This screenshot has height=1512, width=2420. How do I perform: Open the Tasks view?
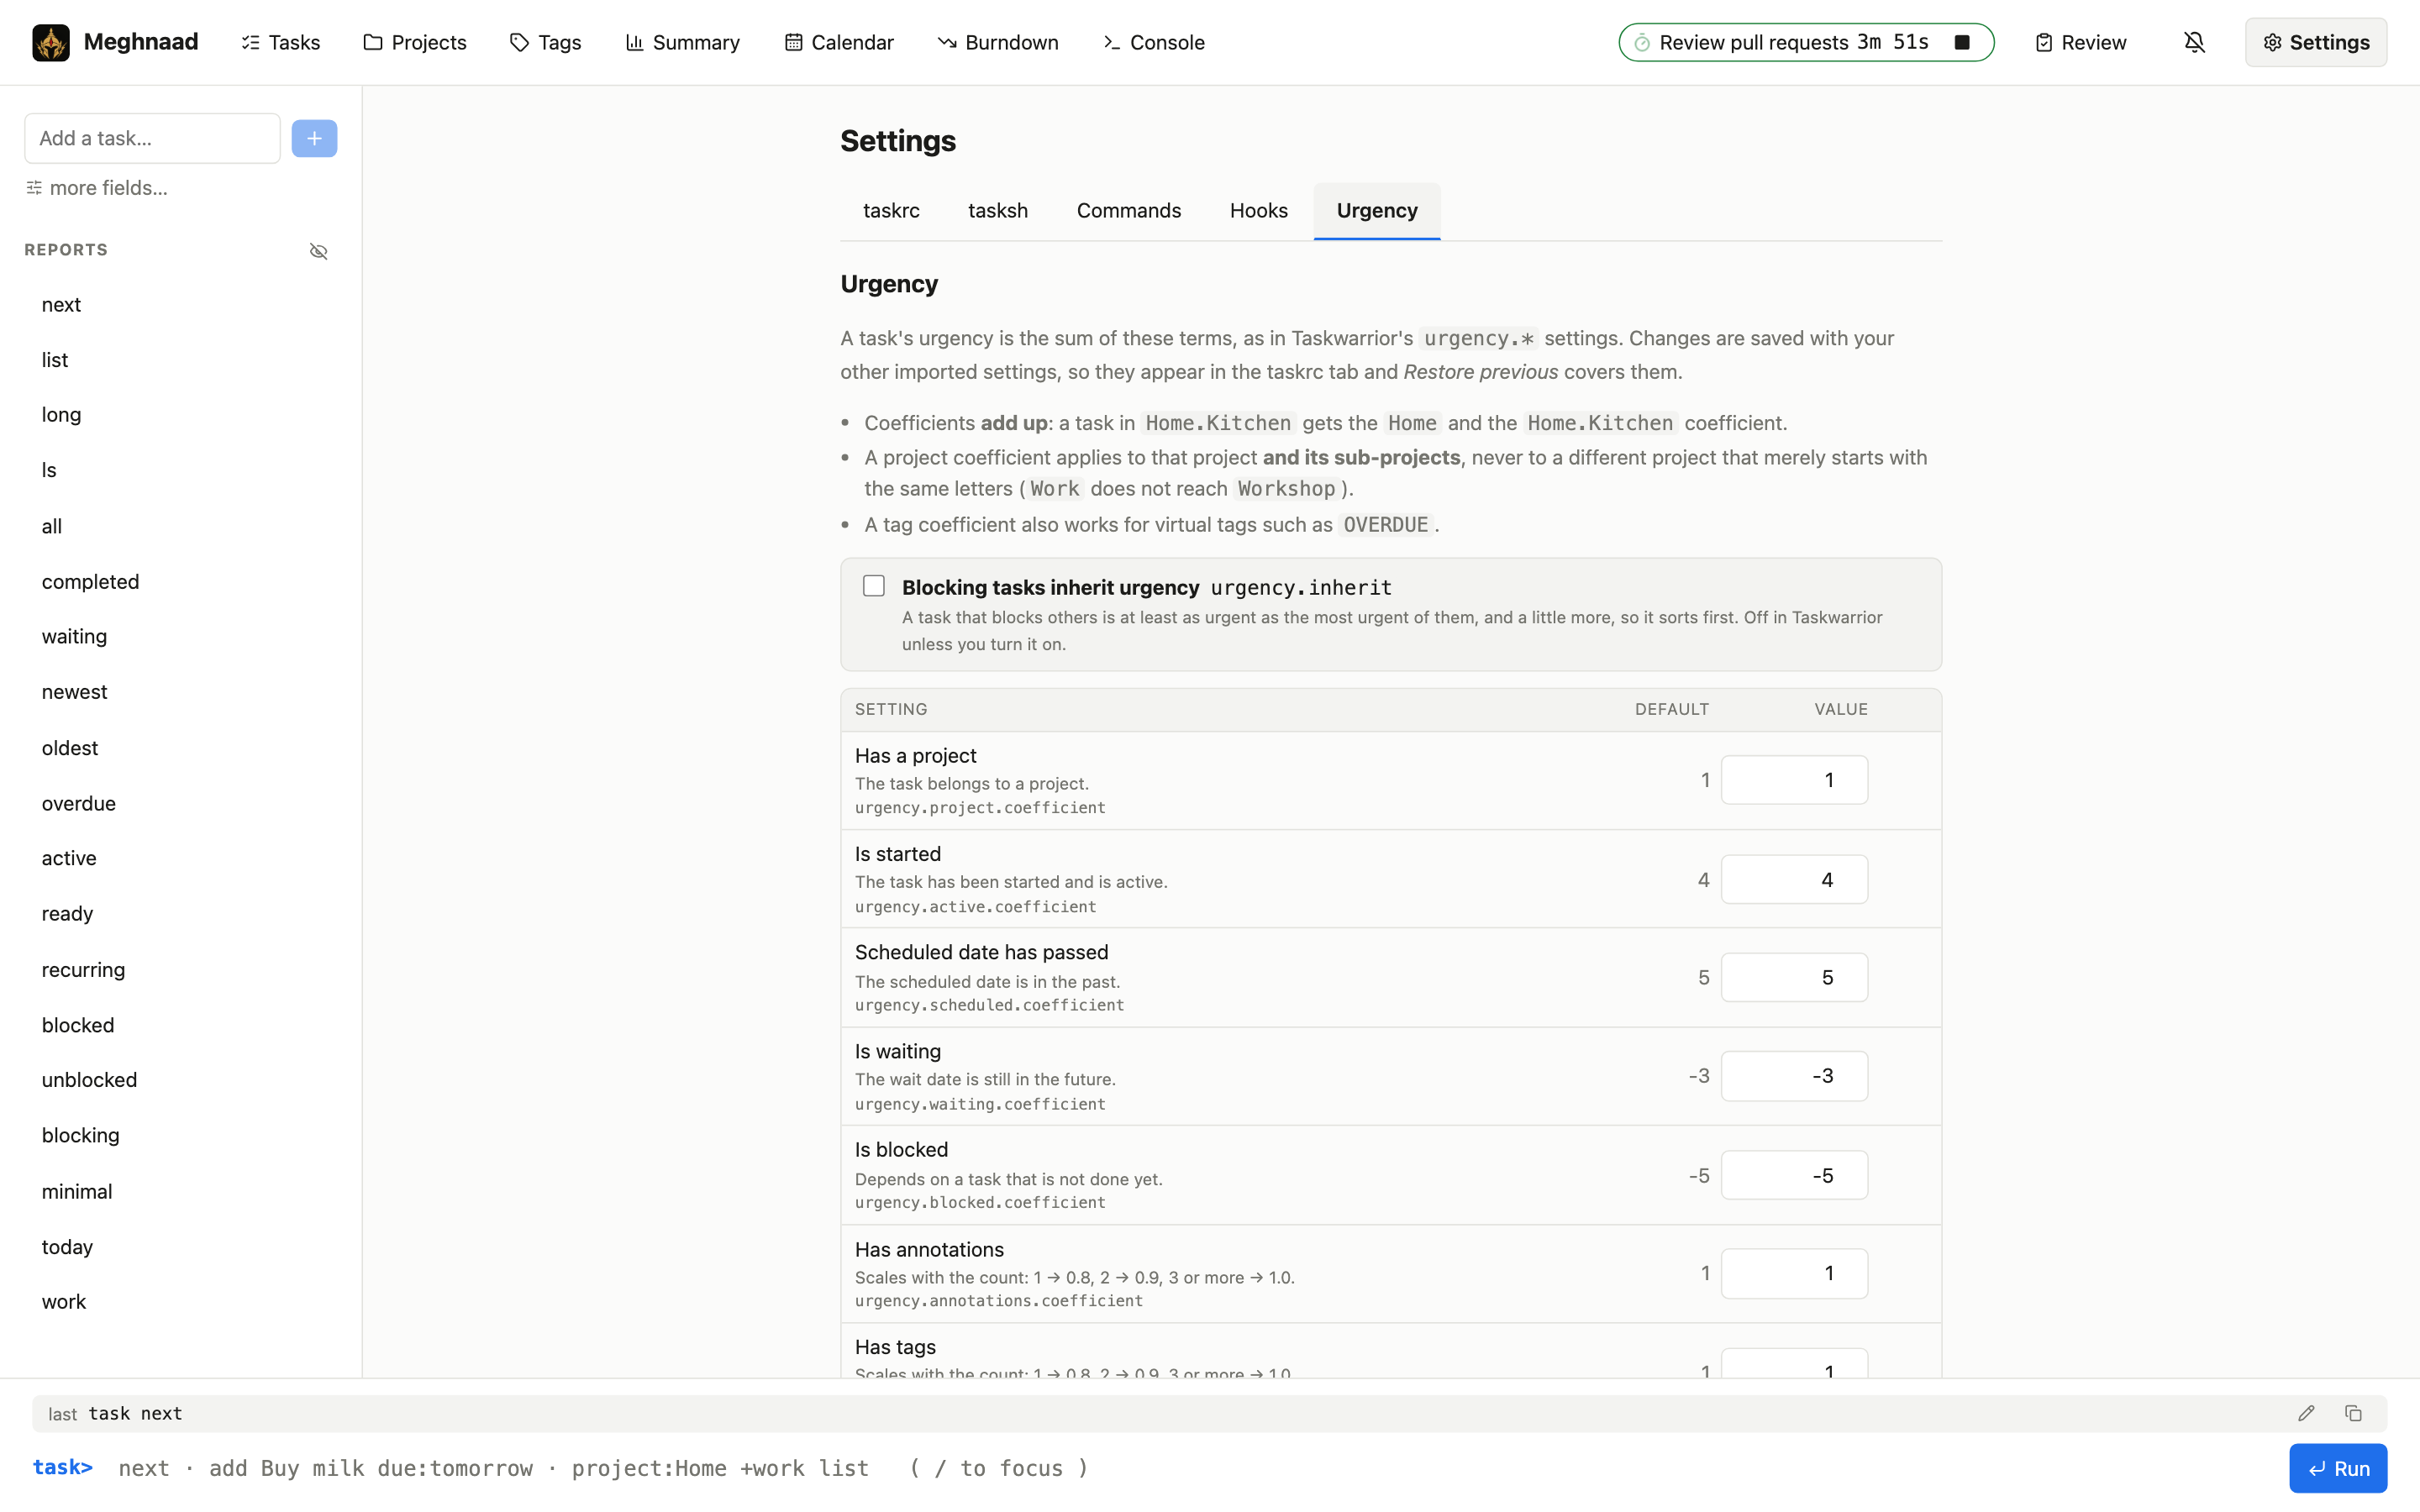coord(280,42)
